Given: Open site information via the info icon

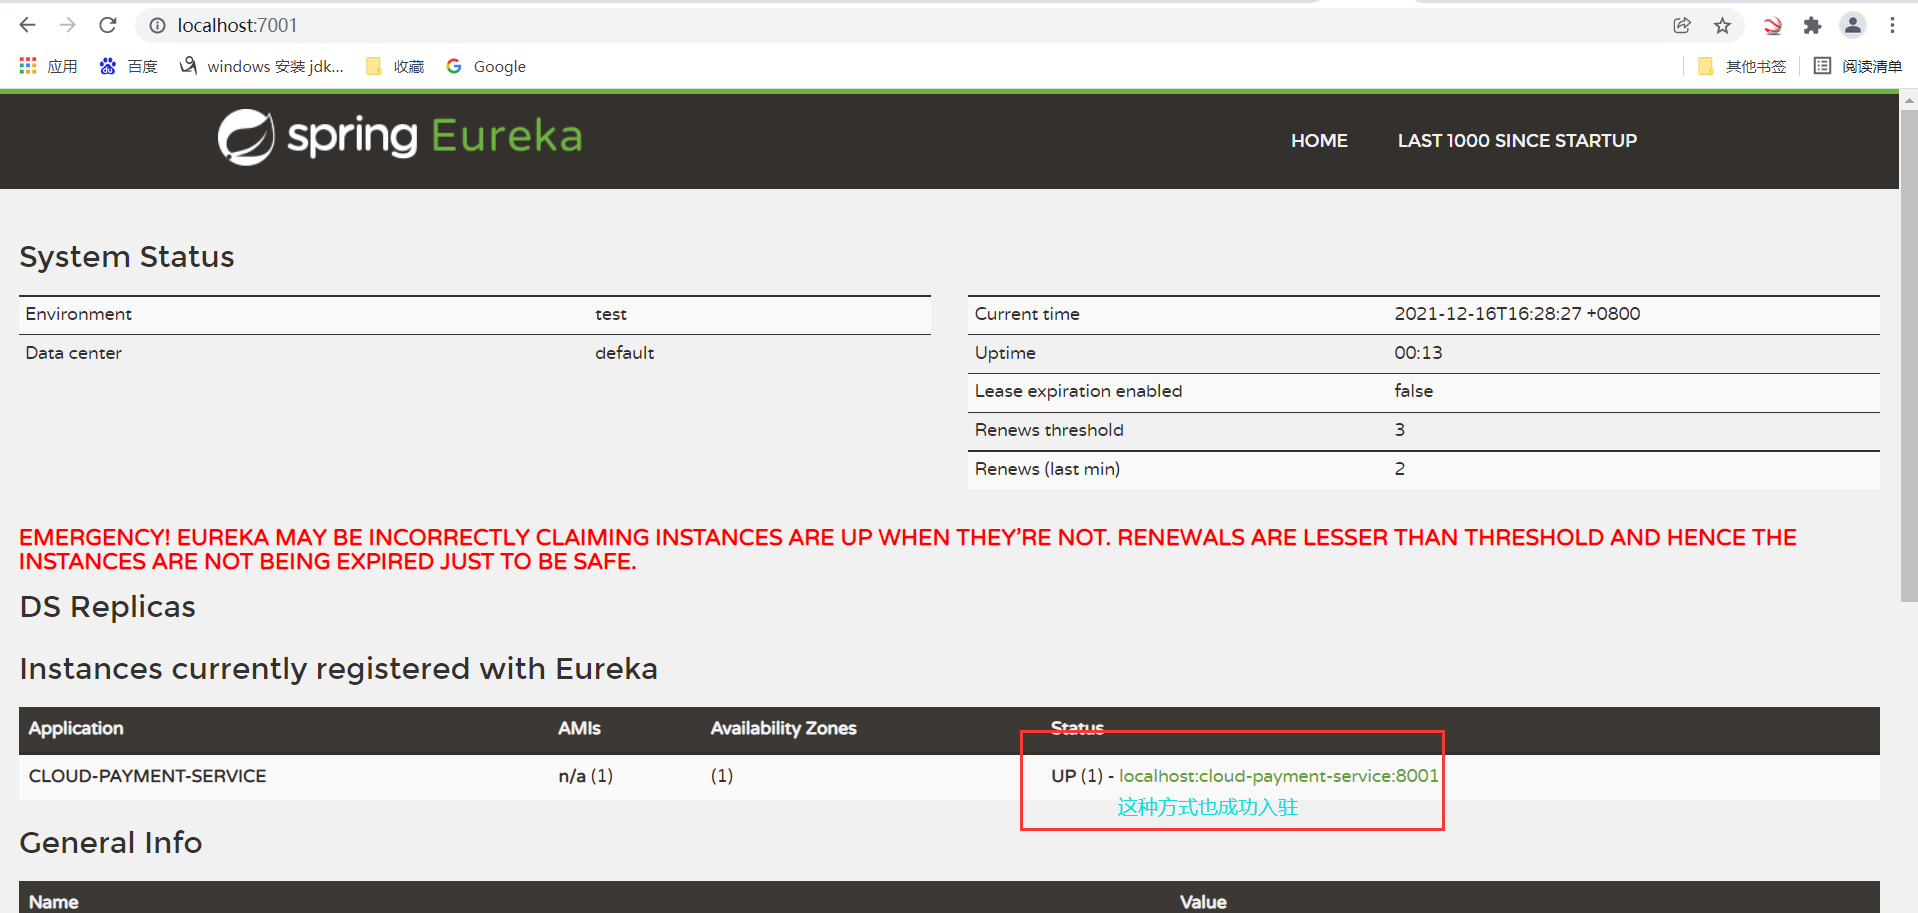Looking at the screenshot, I should point(157,25).
